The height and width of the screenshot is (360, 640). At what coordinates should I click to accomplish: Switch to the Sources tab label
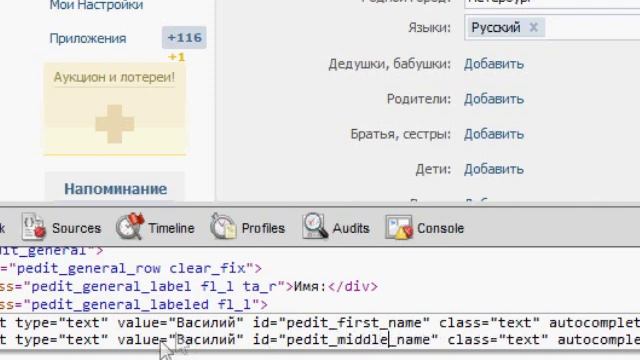tap(76, 228)
